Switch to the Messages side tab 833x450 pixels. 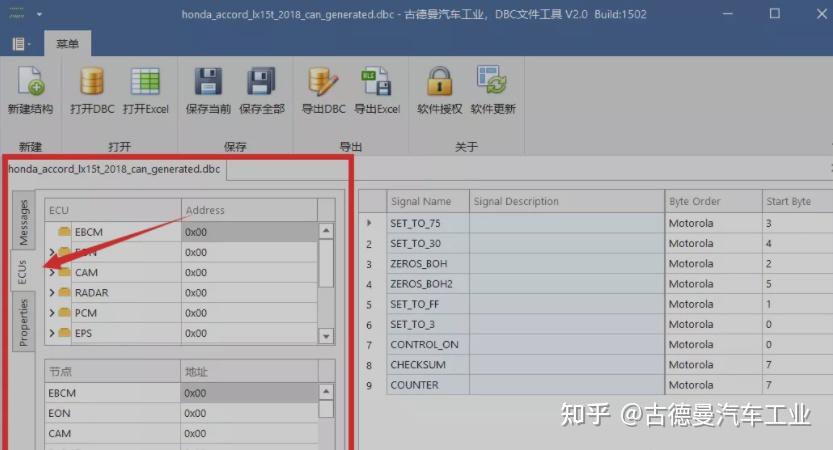point(23,222)
